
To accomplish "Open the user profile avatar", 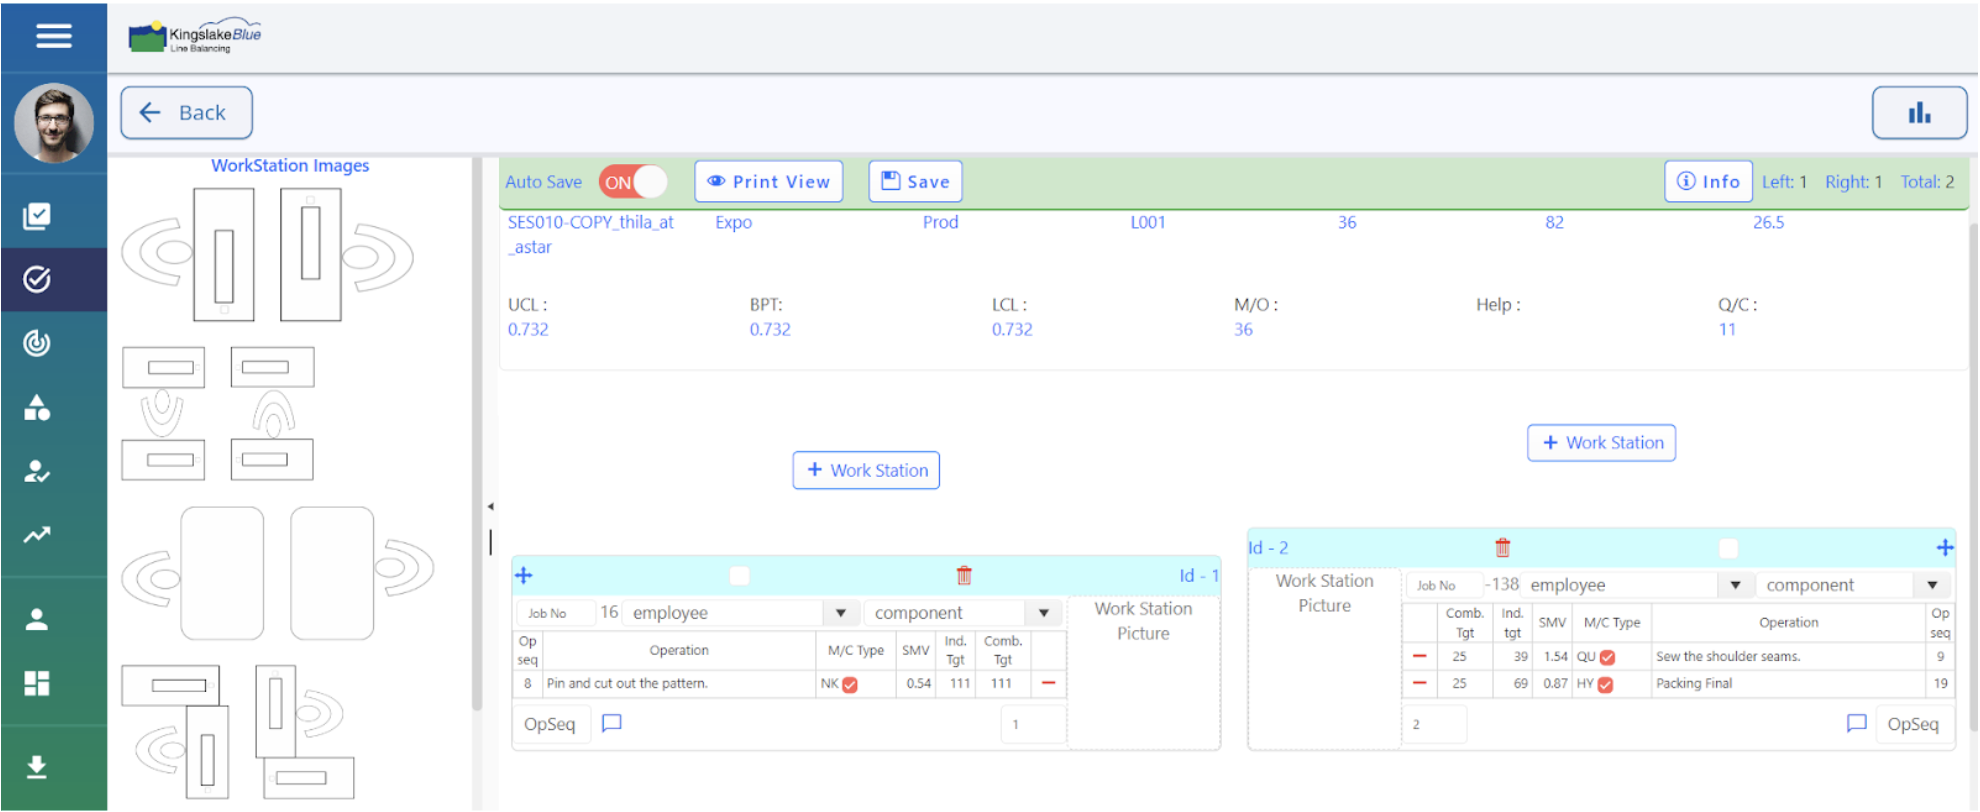I will [54, 122].
